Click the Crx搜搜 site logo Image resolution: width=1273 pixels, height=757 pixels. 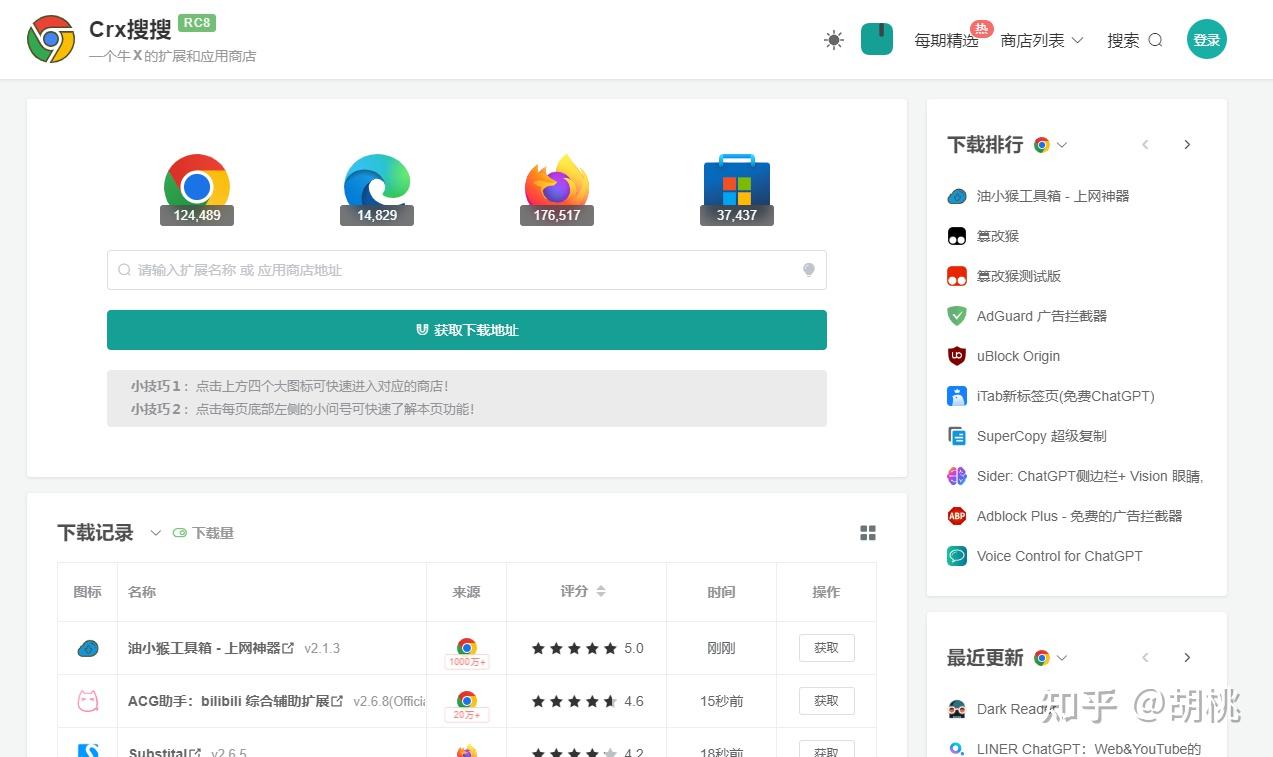(x=50, y=39)
